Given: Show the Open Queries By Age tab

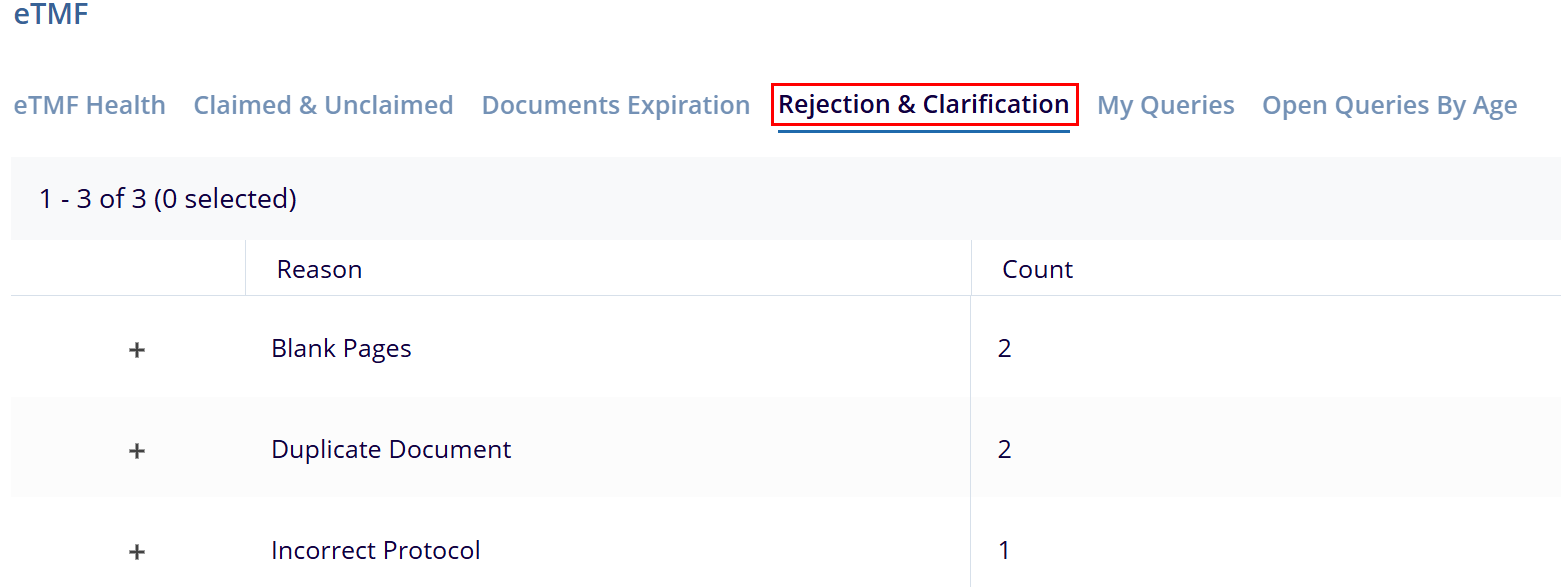Looking at the screenshot, I should (1389, 105).
